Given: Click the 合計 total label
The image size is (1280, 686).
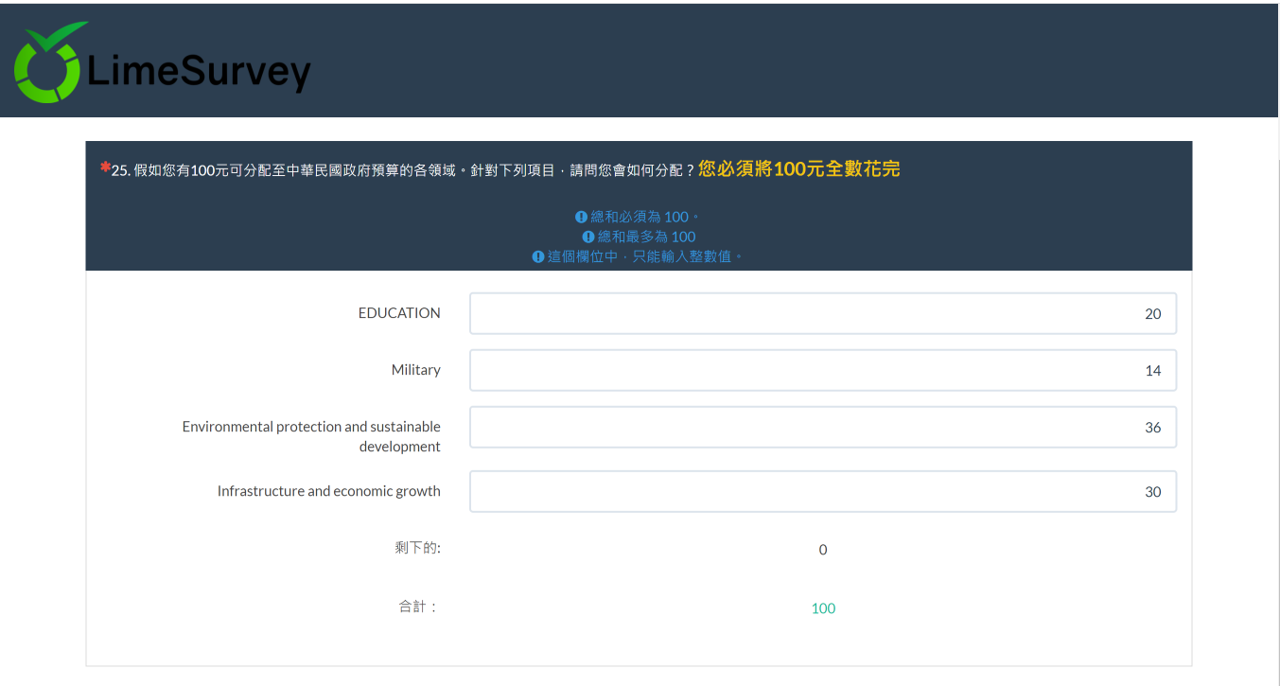Looking at the screenshot, I should 417,606.
